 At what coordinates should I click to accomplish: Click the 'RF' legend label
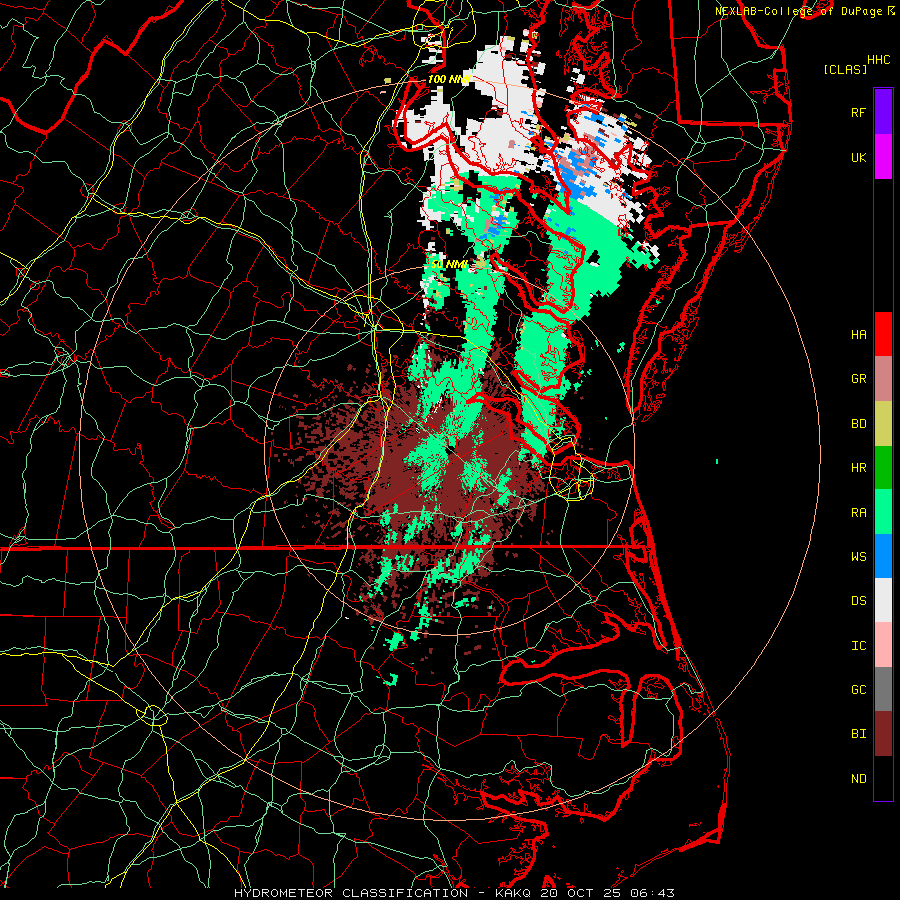[x=858, y=112]
